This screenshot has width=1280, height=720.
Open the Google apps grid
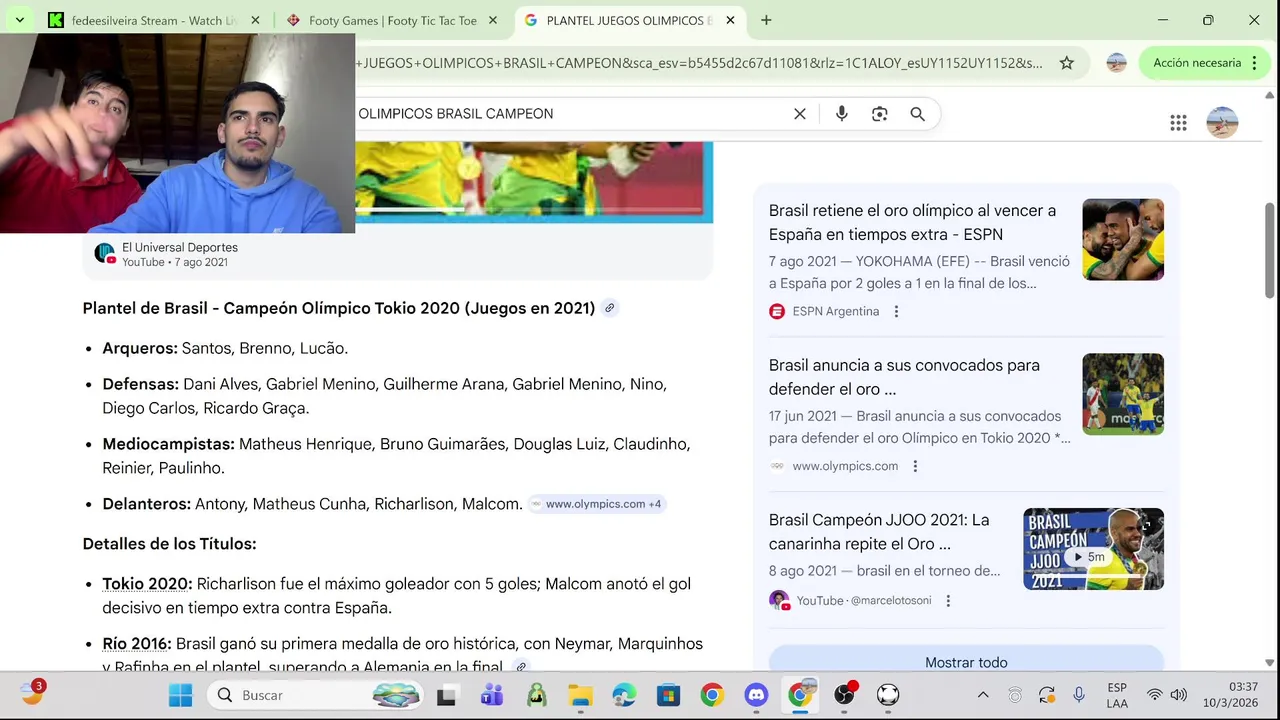1178,123
